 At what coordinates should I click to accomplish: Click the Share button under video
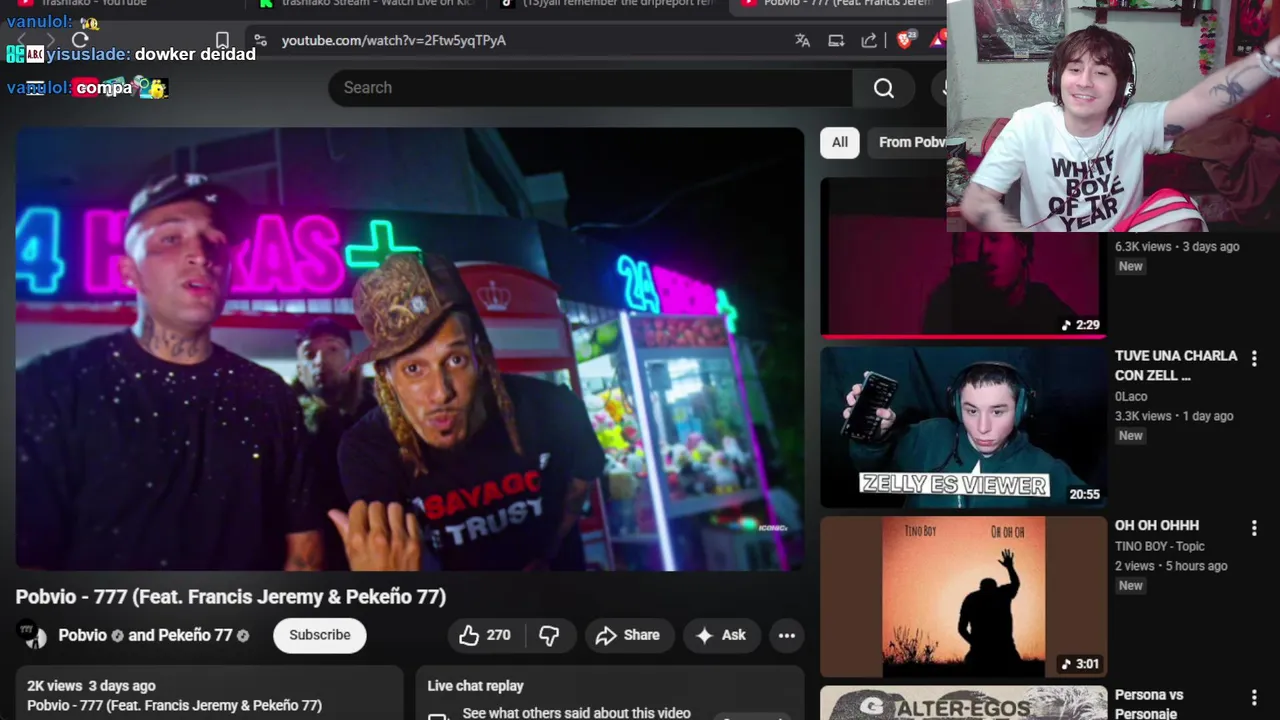click(x=628, y=635)
